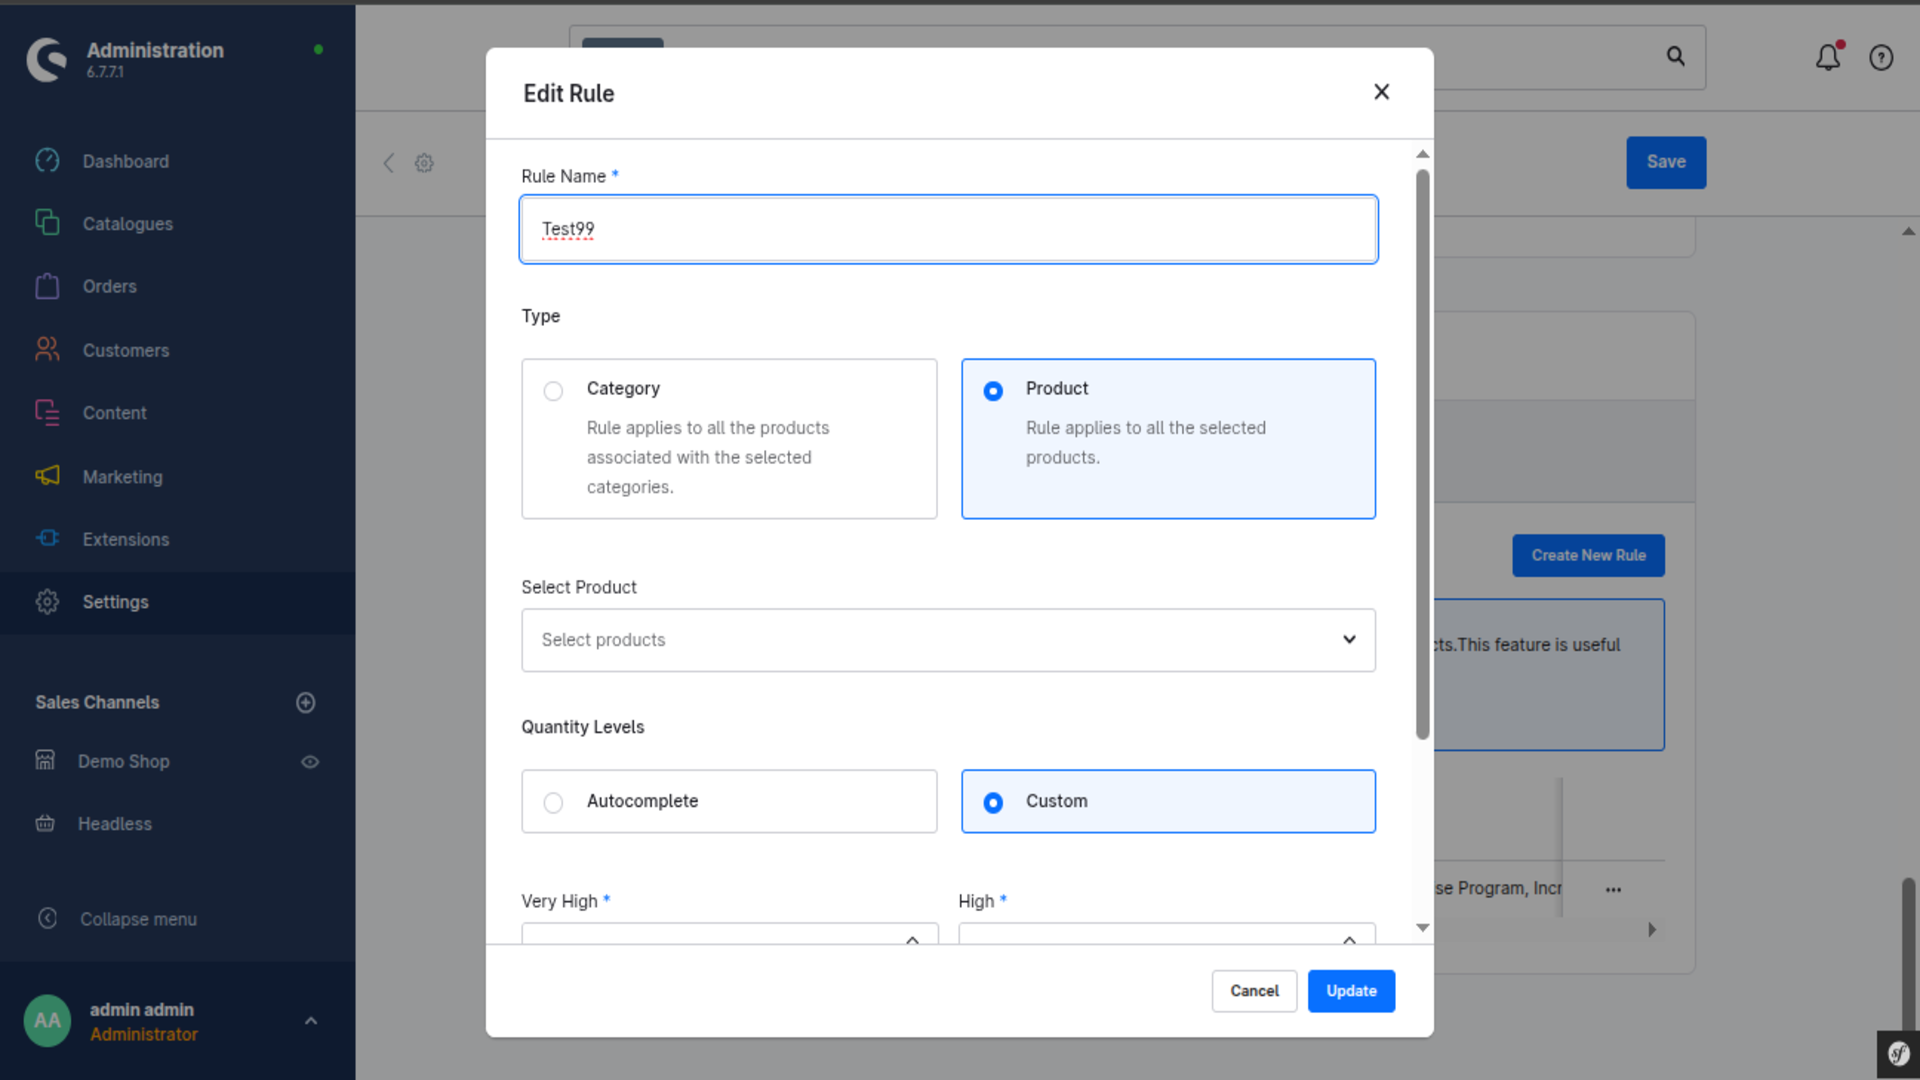Viewport: 1920px width, 1080px height.
Task: Click the Shopware logo in sidebar
Action: (47, 59)
